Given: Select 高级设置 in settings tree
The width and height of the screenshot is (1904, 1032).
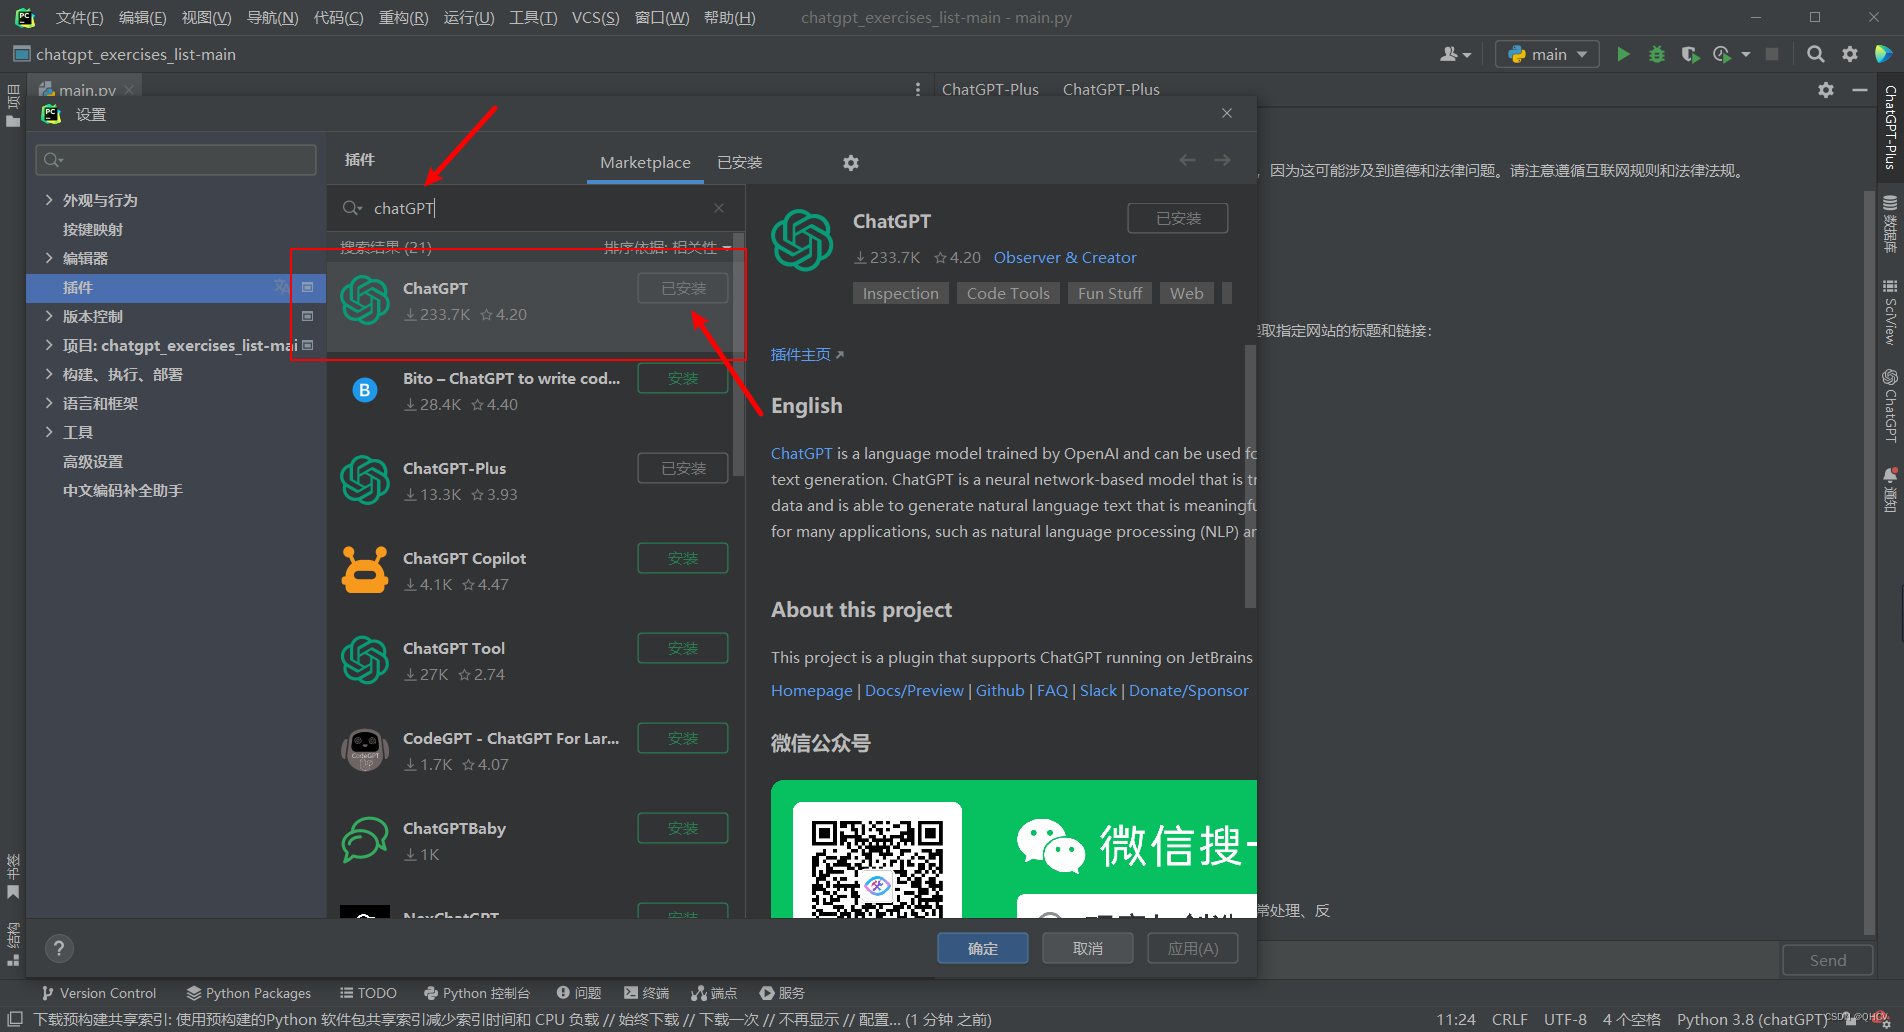Looking at the screenshot, I should 93,461.
